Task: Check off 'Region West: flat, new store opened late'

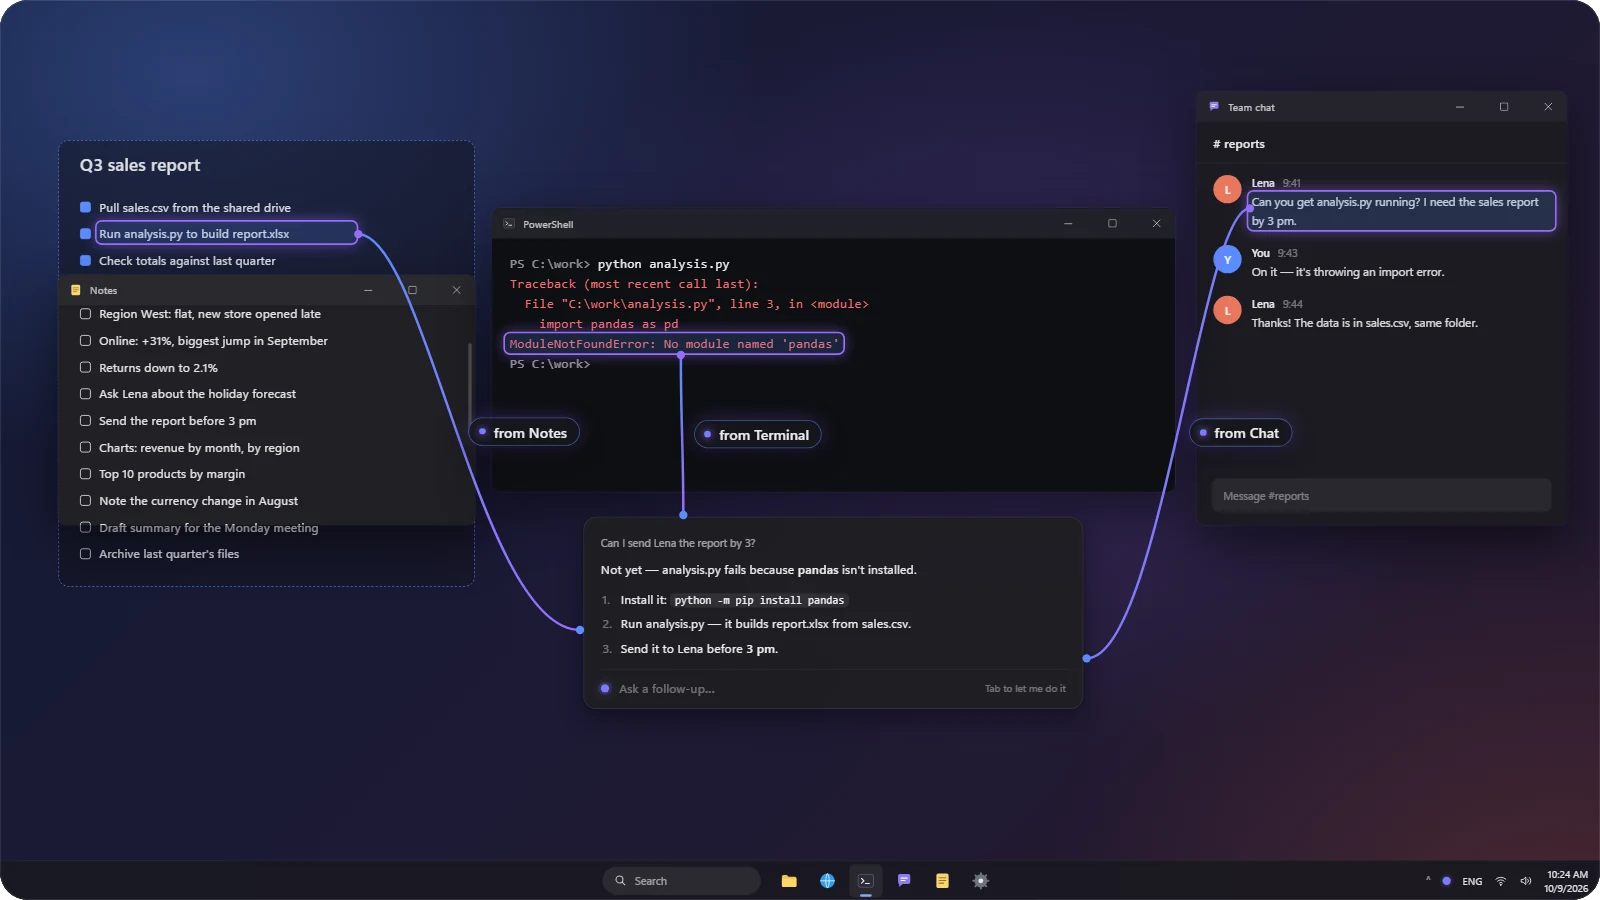Action: tap(85, 314)
